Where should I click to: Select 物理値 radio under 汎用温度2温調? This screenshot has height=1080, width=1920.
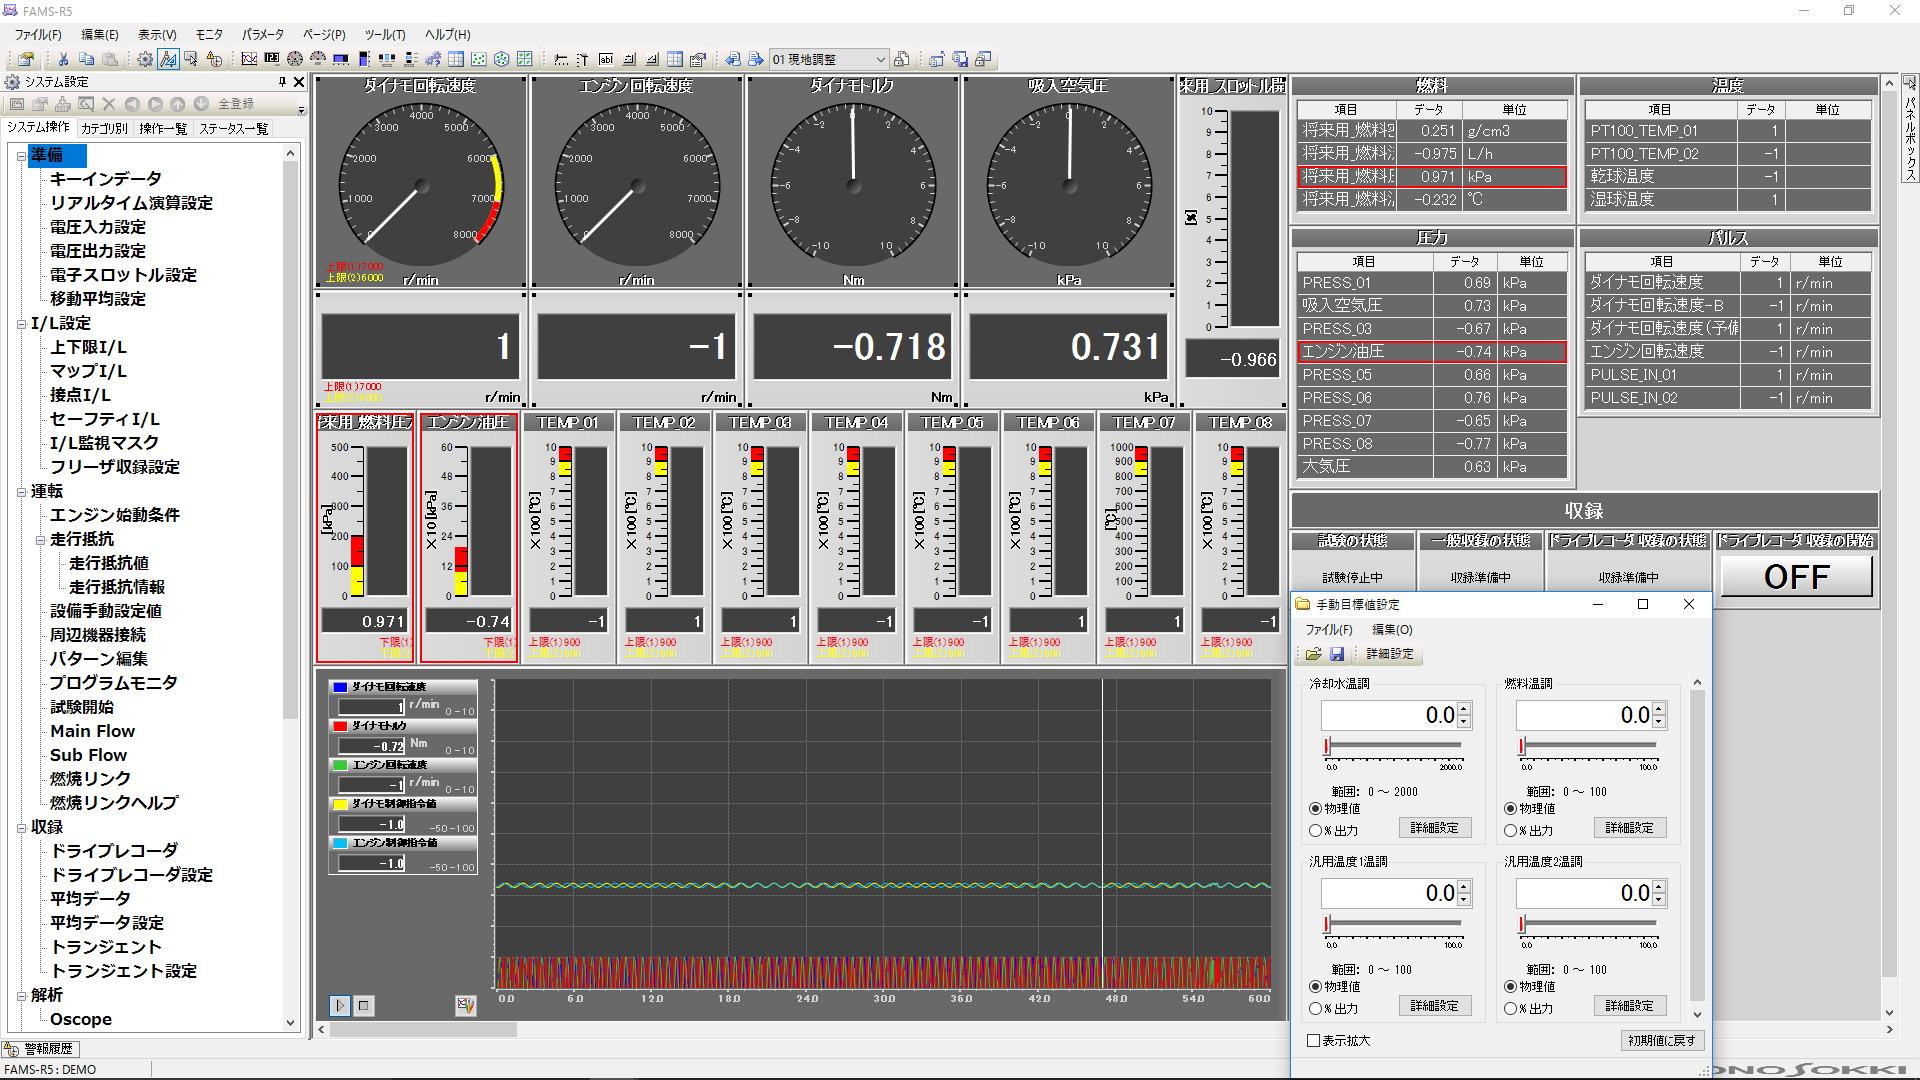coord(1510,987)
